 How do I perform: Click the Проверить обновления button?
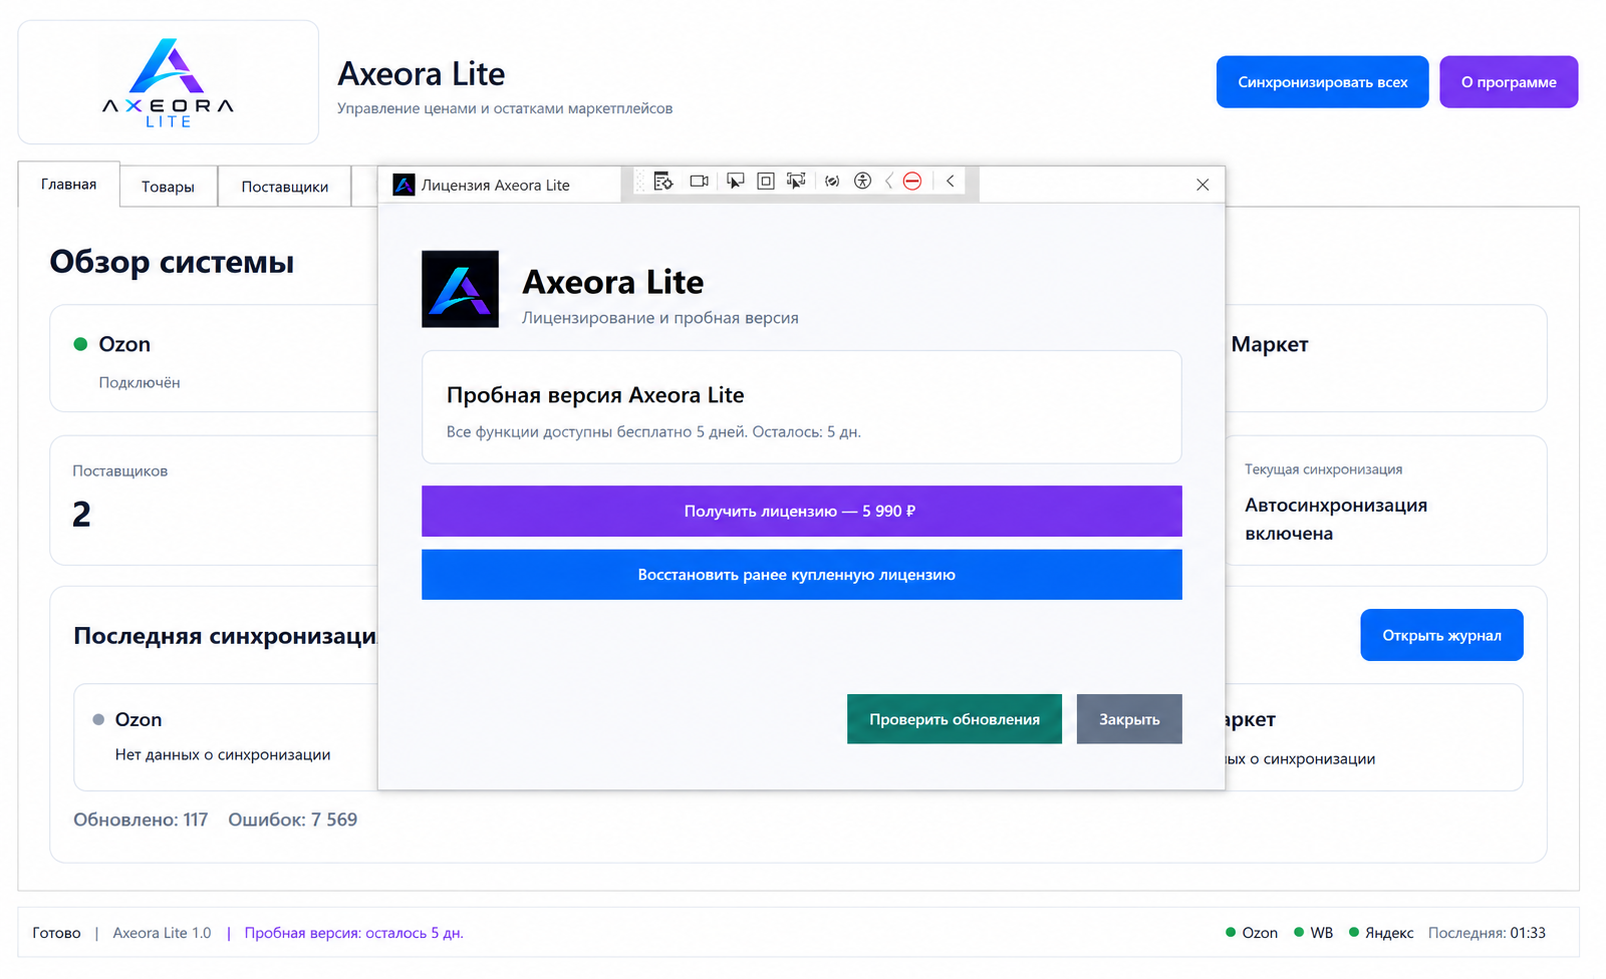tap(954, 719)
